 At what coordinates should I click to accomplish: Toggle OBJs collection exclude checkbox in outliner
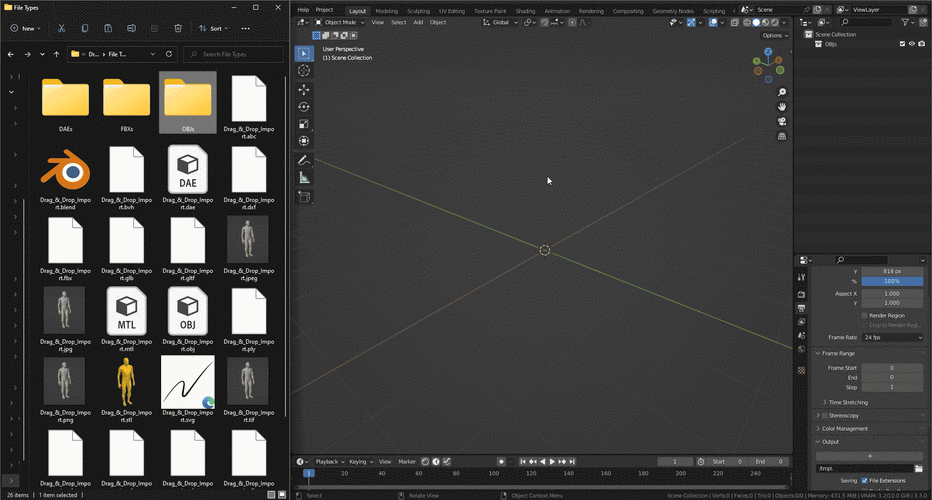point(902,44)
